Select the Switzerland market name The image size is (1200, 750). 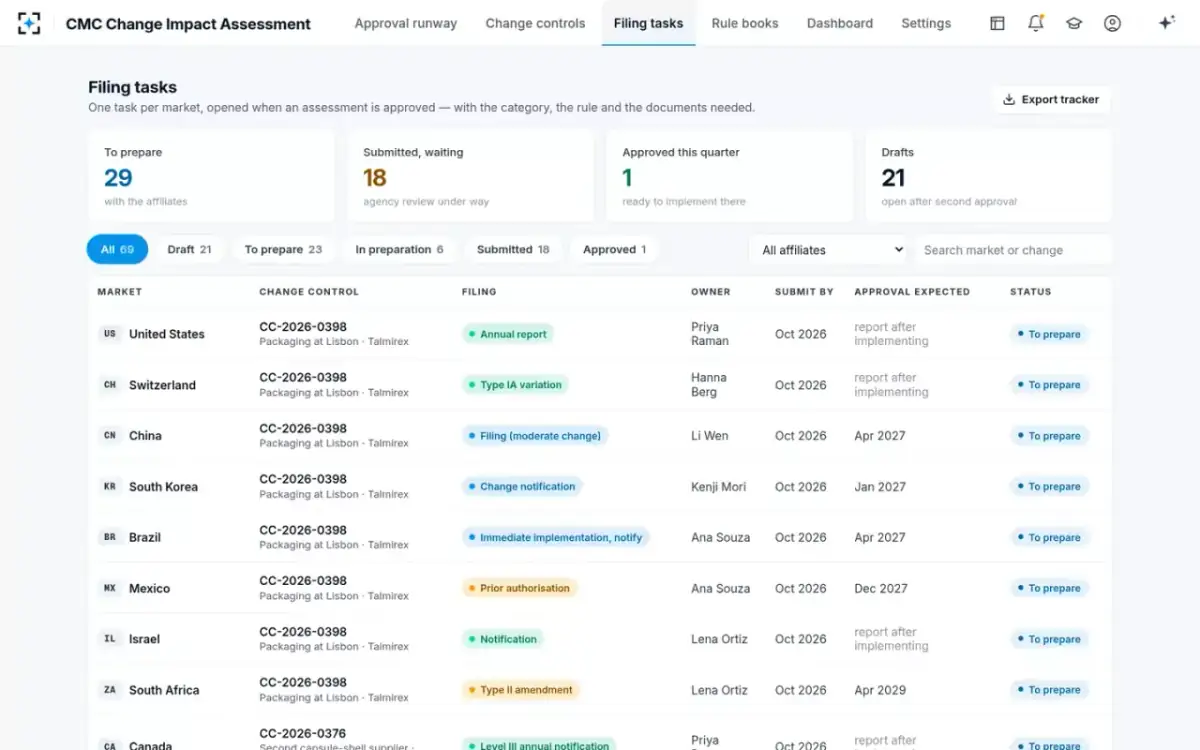point(162,385)
